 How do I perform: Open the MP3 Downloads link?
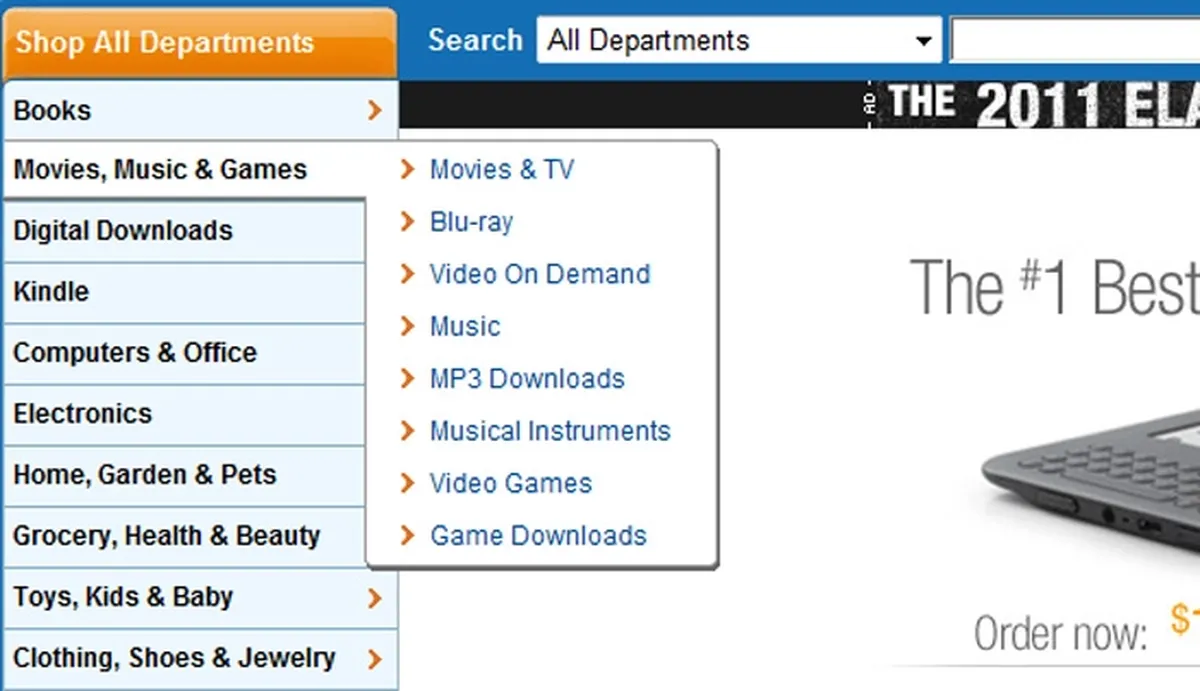(527, 379)
